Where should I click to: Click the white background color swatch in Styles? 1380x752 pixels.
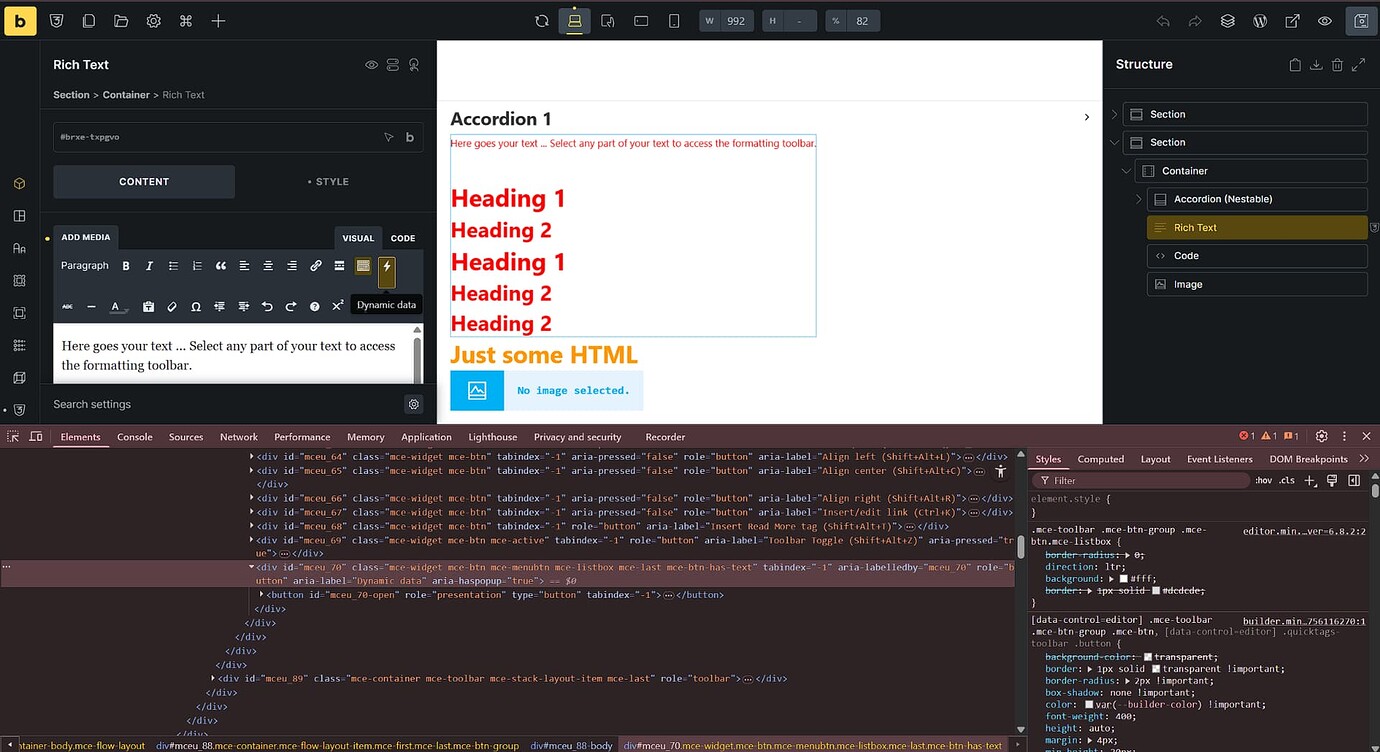click(x=1124, y=578)
